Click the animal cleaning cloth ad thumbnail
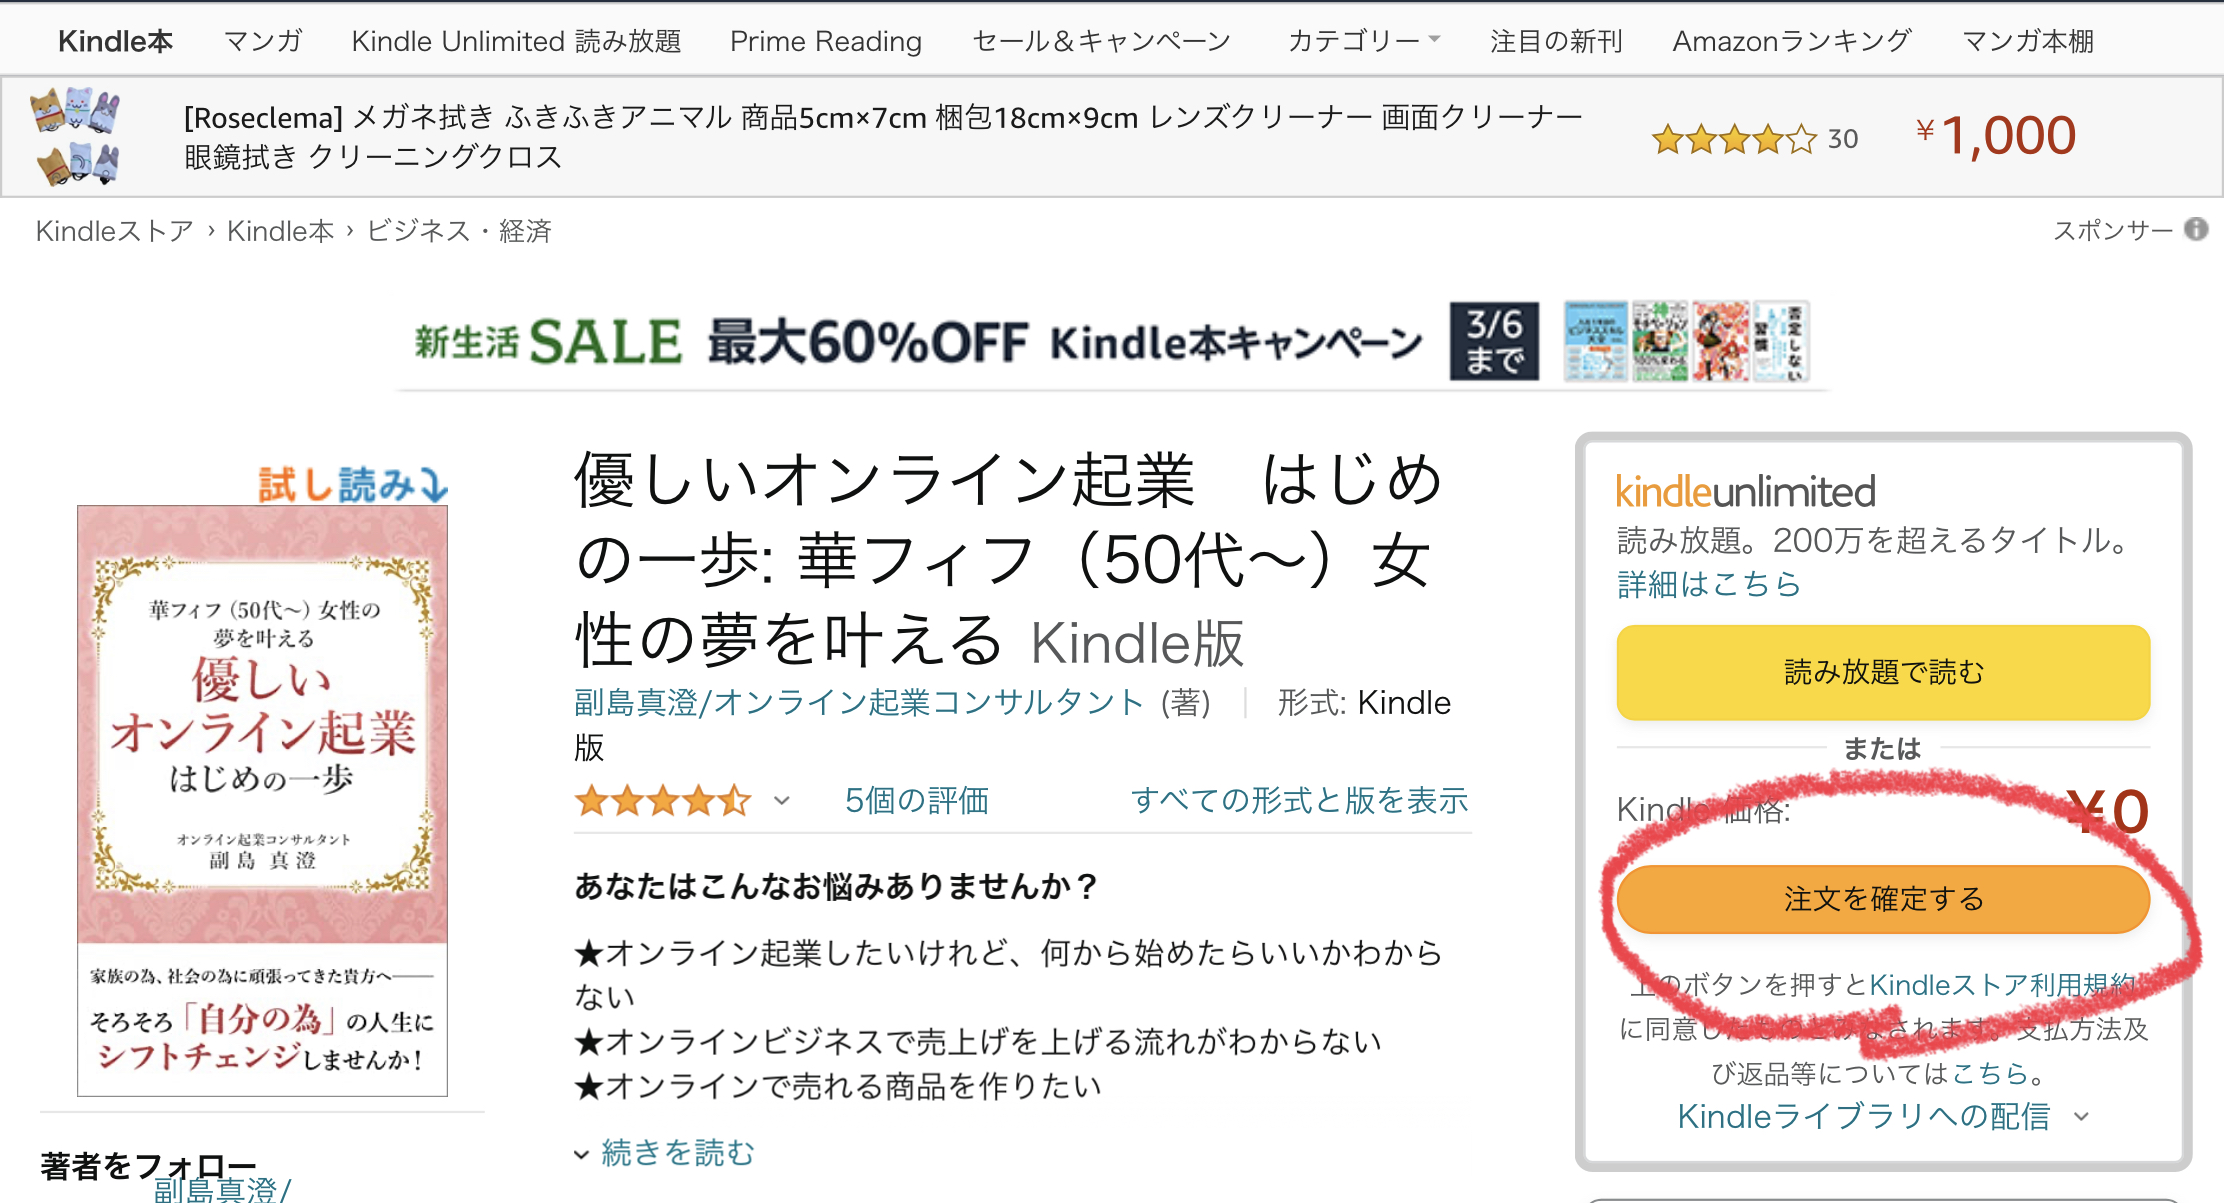This screenshot has height=1203, width=2224. [x=78, y=136]
